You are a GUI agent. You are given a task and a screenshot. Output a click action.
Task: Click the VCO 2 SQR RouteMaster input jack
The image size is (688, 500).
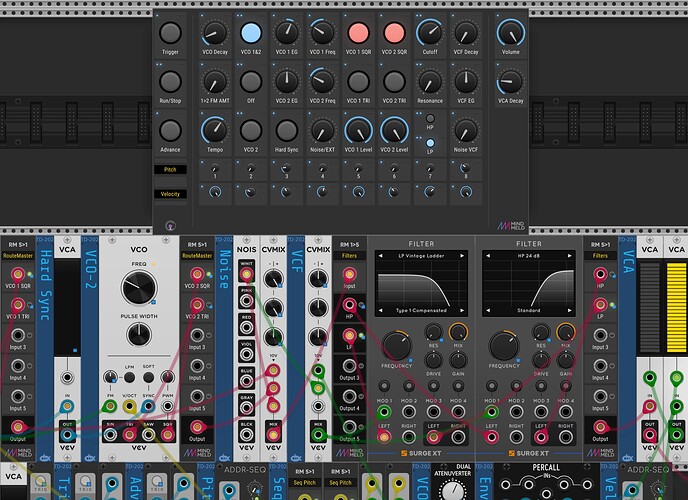pyautogui.click(x=197, y=275)
